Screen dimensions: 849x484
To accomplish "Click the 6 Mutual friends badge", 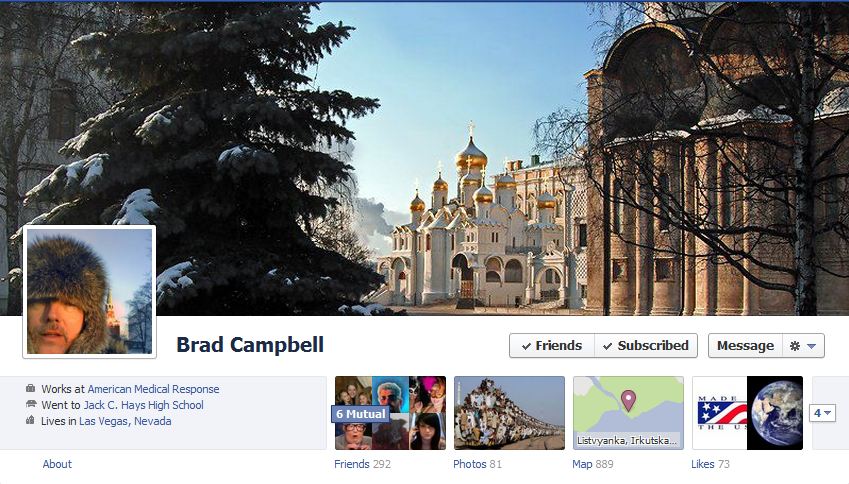I will click(361, 414).
